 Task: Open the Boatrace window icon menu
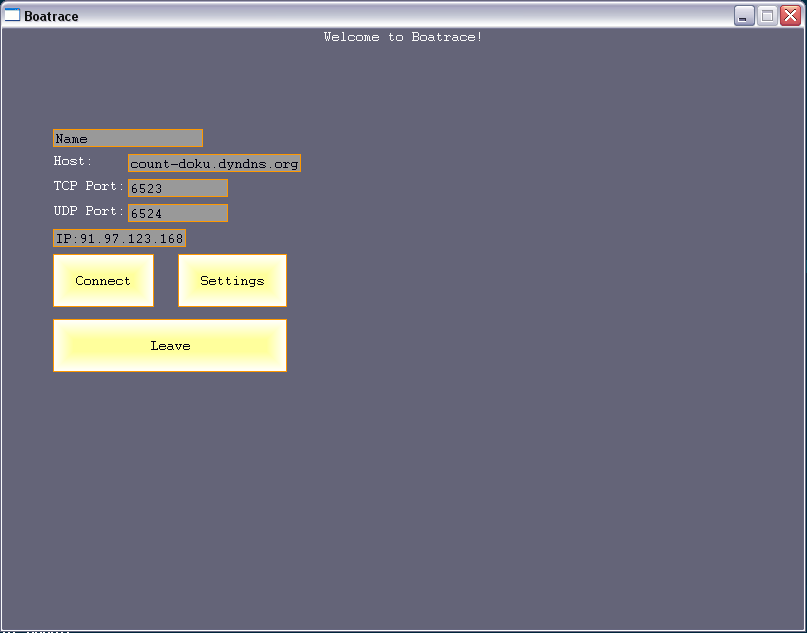click(x=13, y=15)
